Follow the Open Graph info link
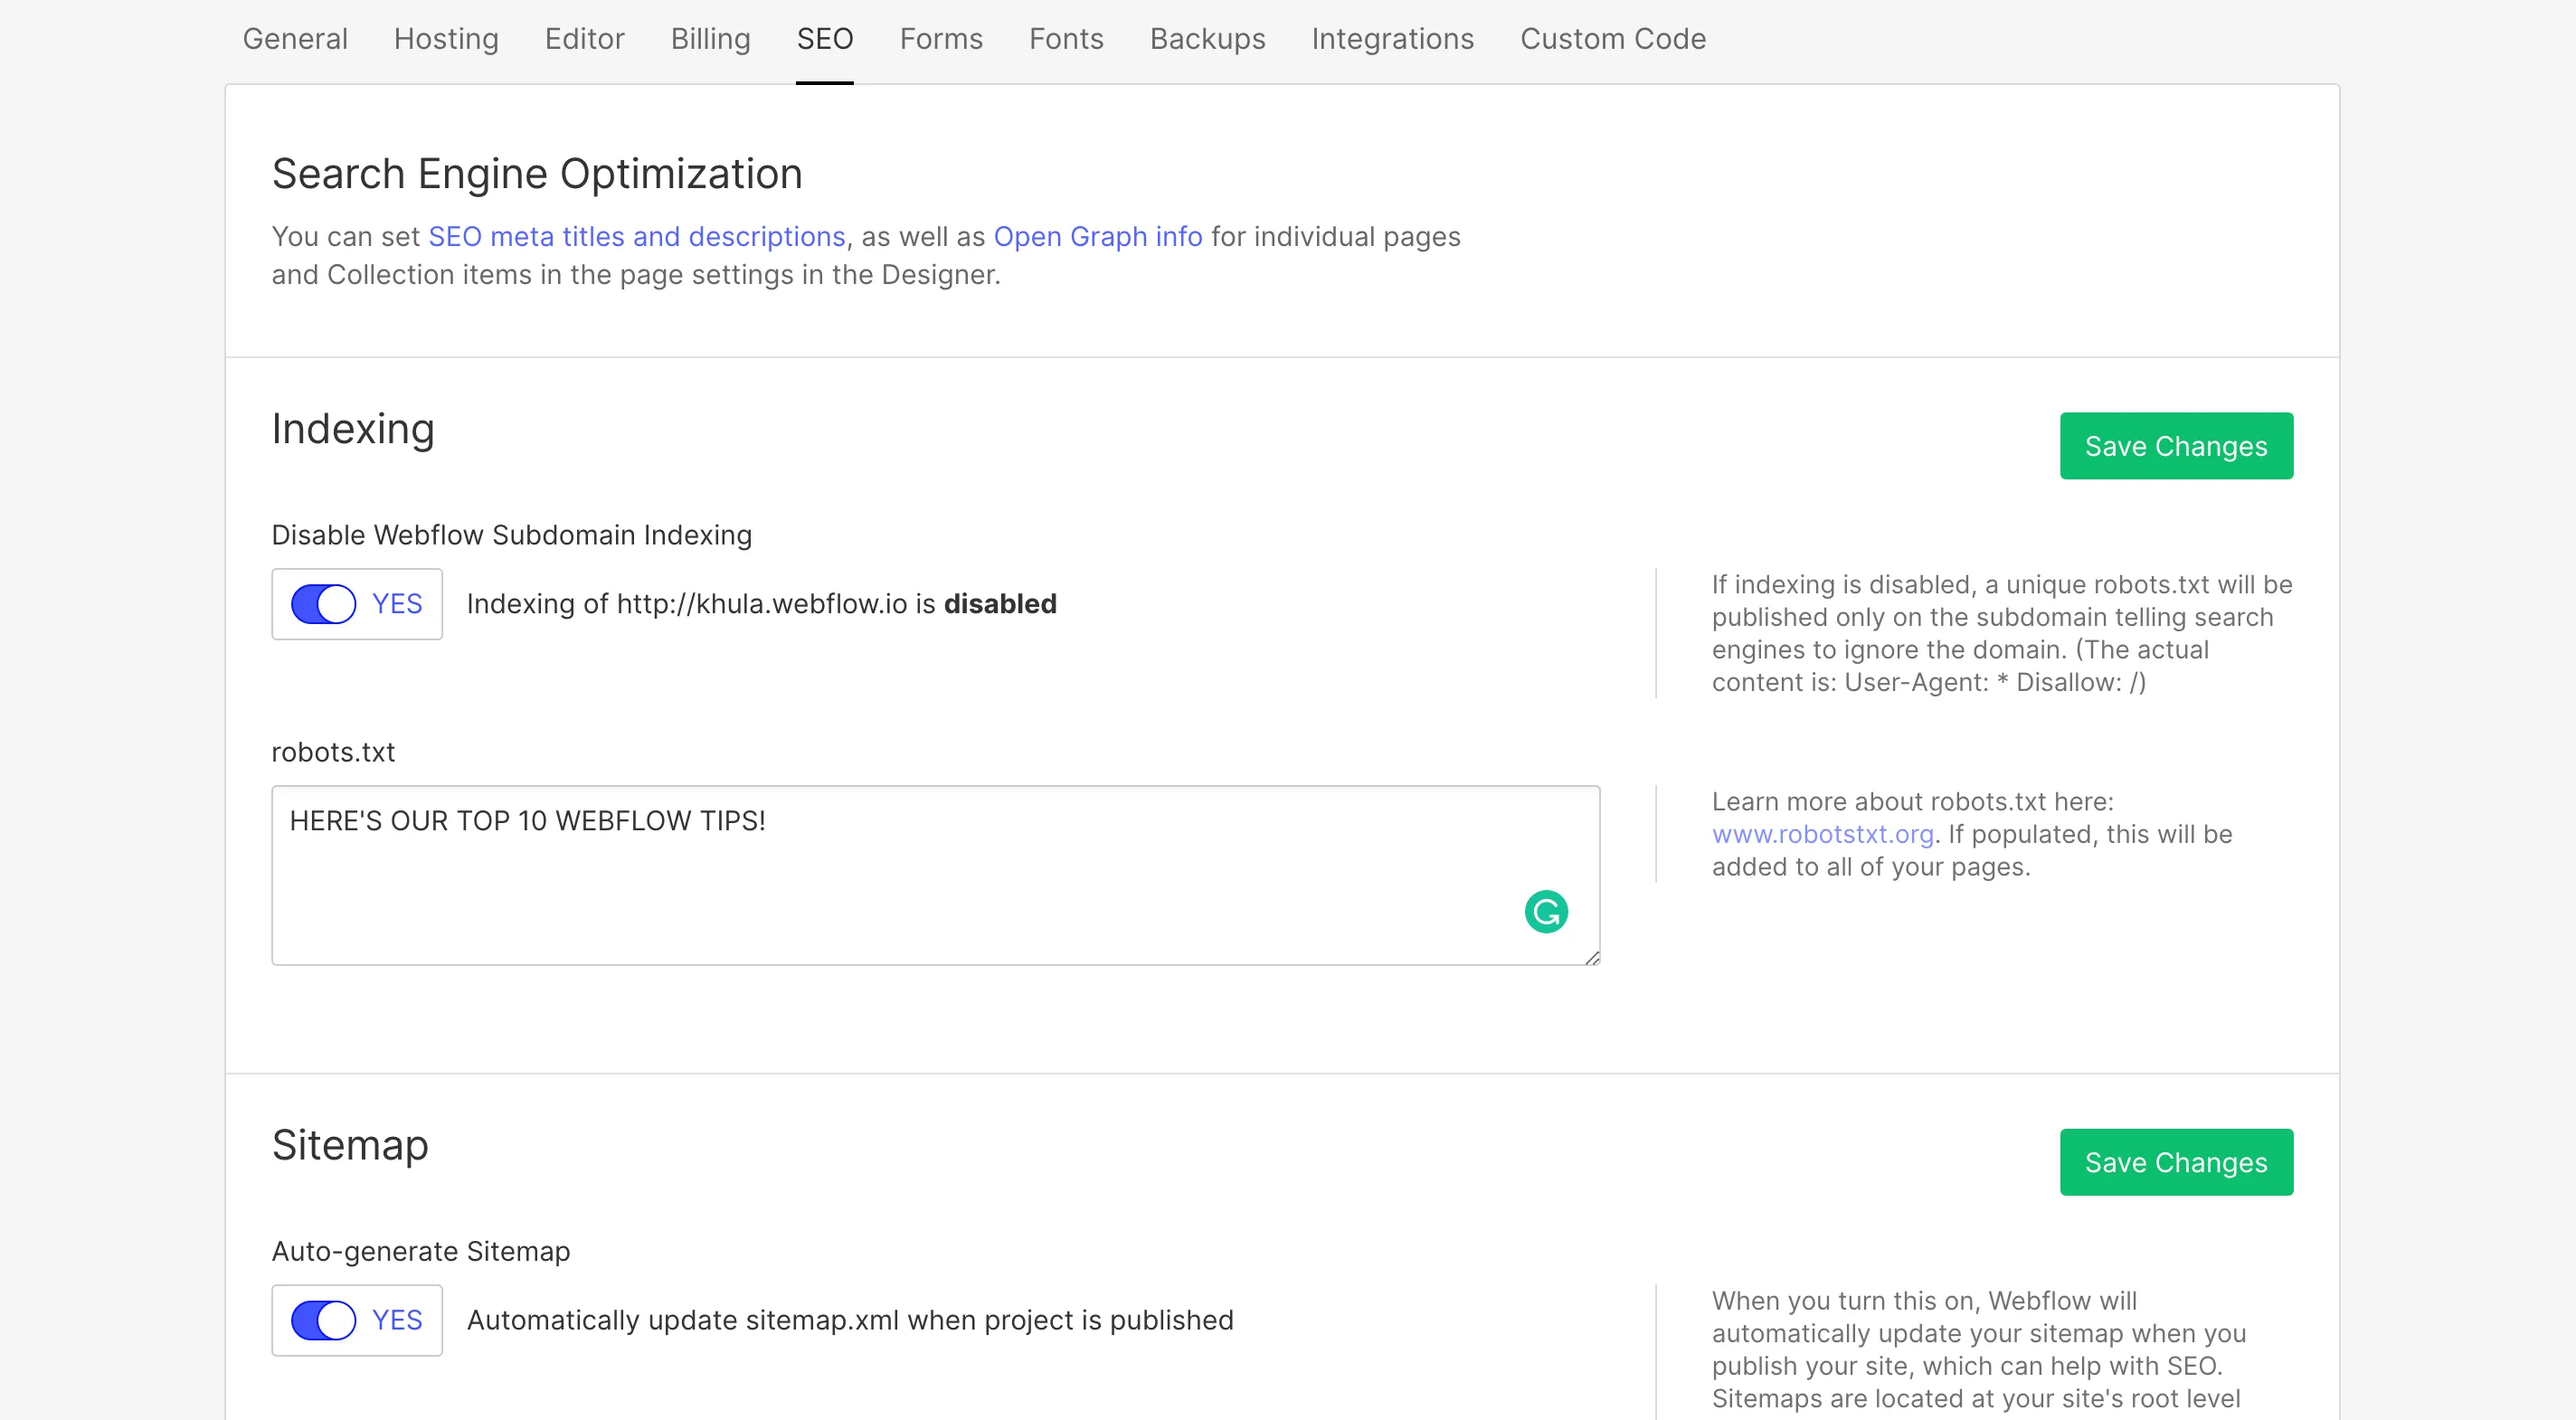Viewport: 2576px width, 1420px height. 1097,237
